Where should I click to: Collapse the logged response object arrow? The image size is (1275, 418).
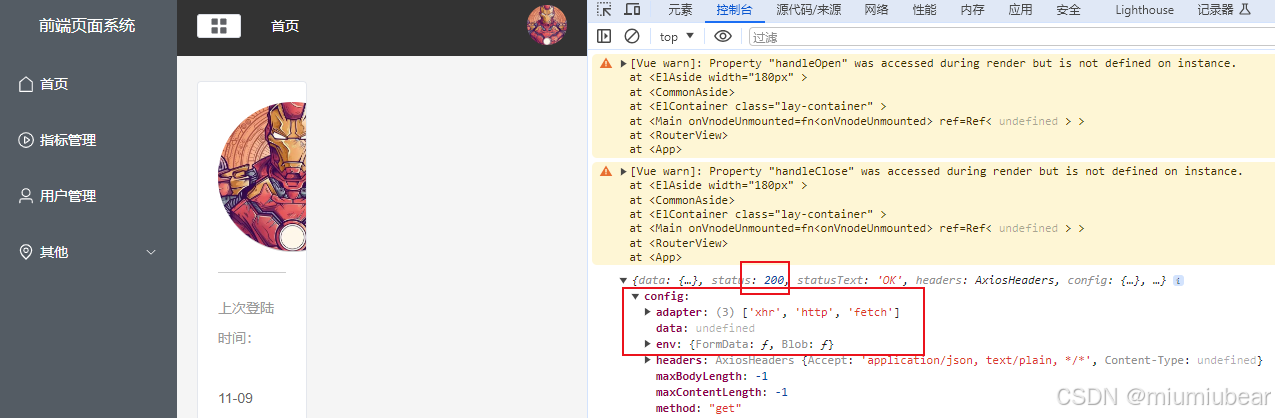[624, 281]
